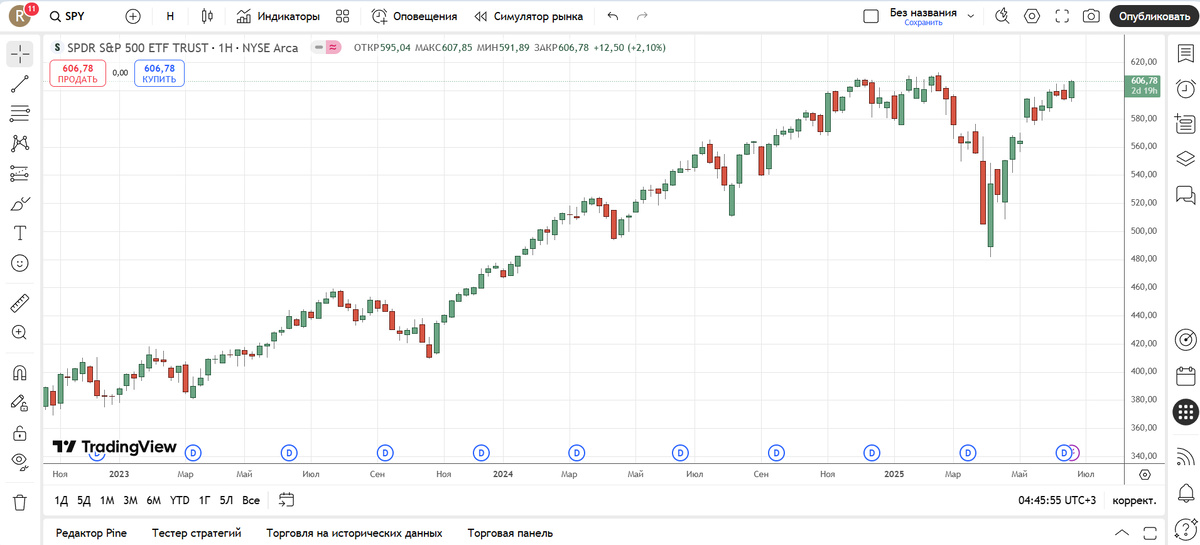Open the user profile avatar menu
This screenshot has height=545, width=1200.
click(x=21, y=16)
